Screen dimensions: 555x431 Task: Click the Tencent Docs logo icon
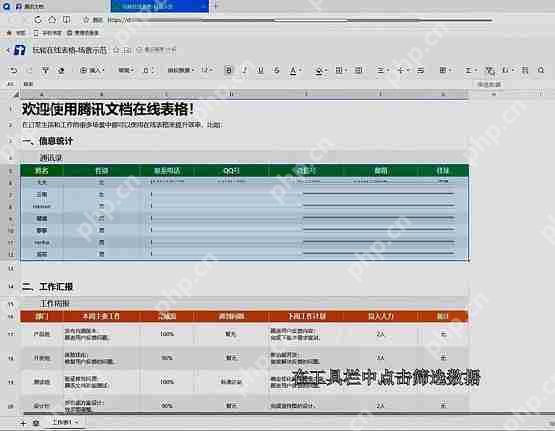coord(20,50)
